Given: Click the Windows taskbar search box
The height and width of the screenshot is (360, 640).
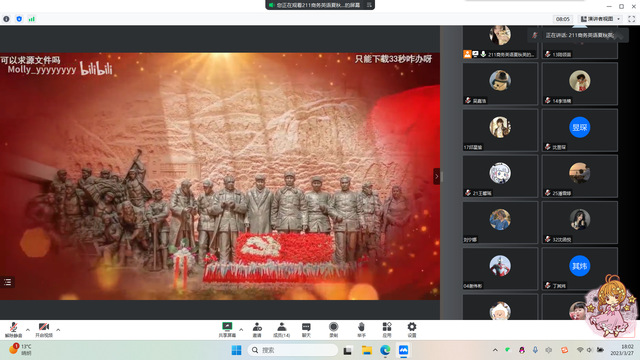Looking at the screenshot, I should coord(293,350).
